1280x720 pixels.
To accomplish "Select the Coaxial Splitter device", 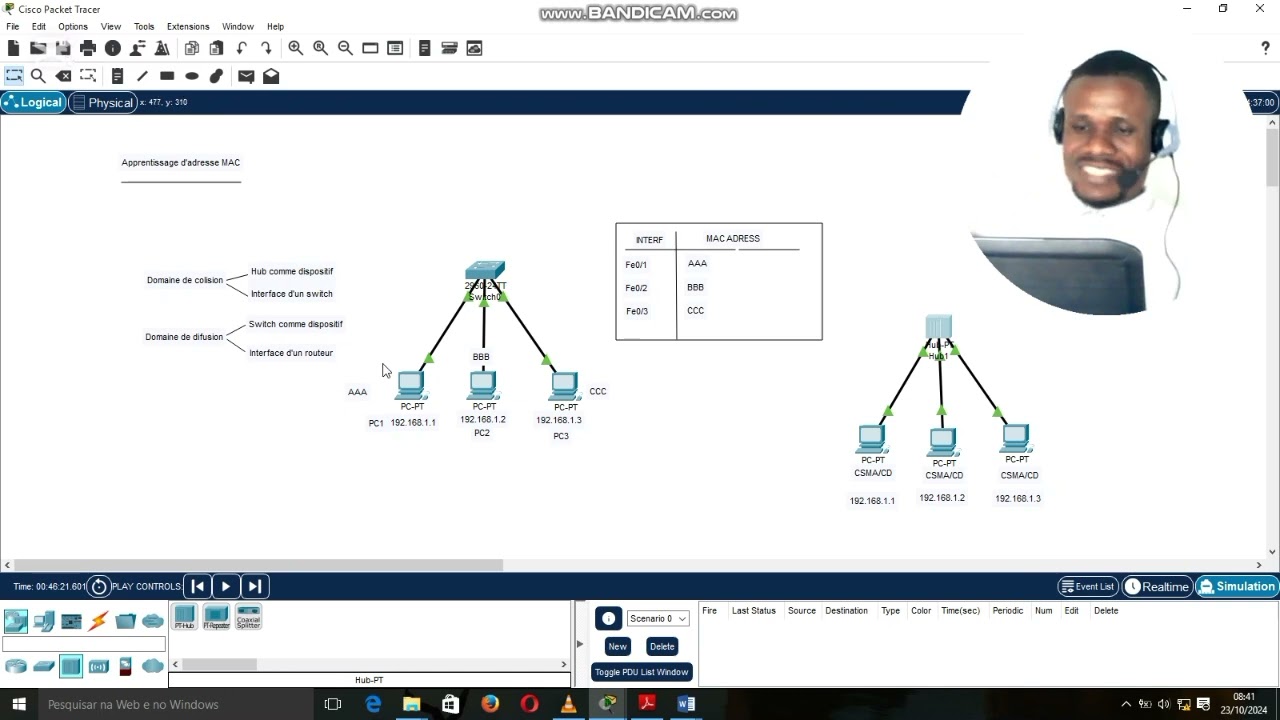I will pyautogui.click(x=248, y=617).
